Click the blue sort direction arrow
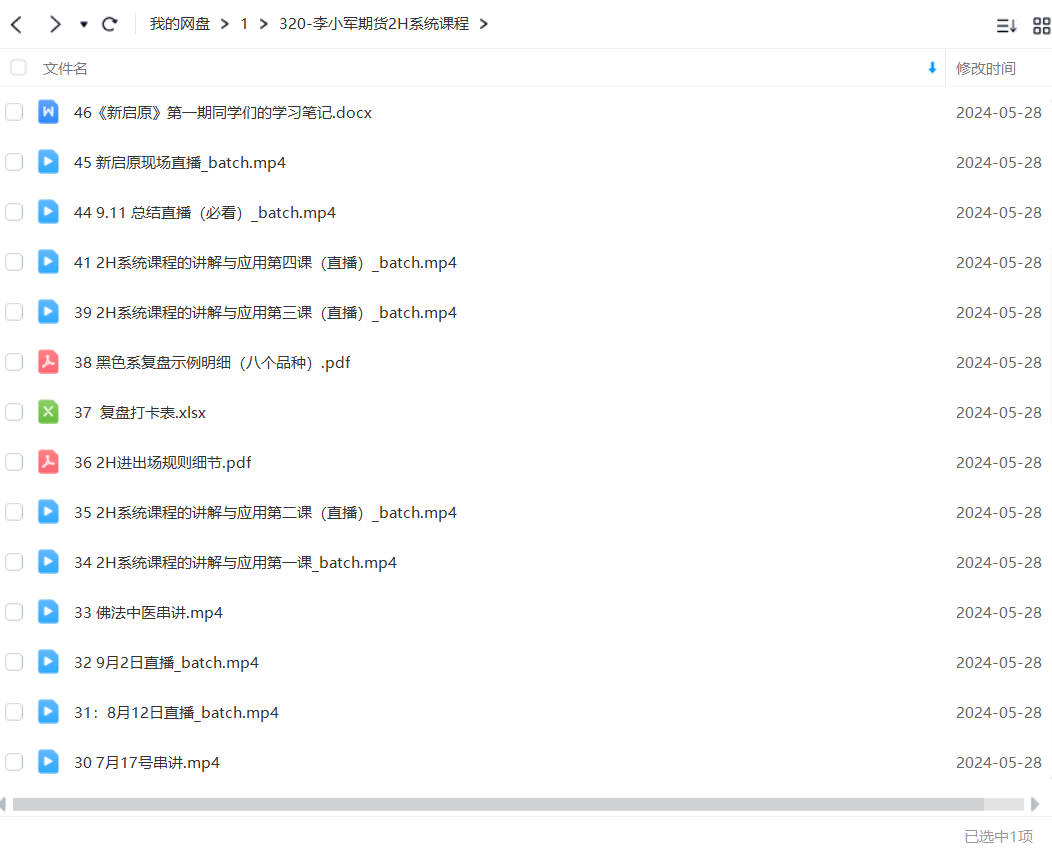Viewport: 1052px width, 857px height. pyautogui.click(x=932, y=68)
